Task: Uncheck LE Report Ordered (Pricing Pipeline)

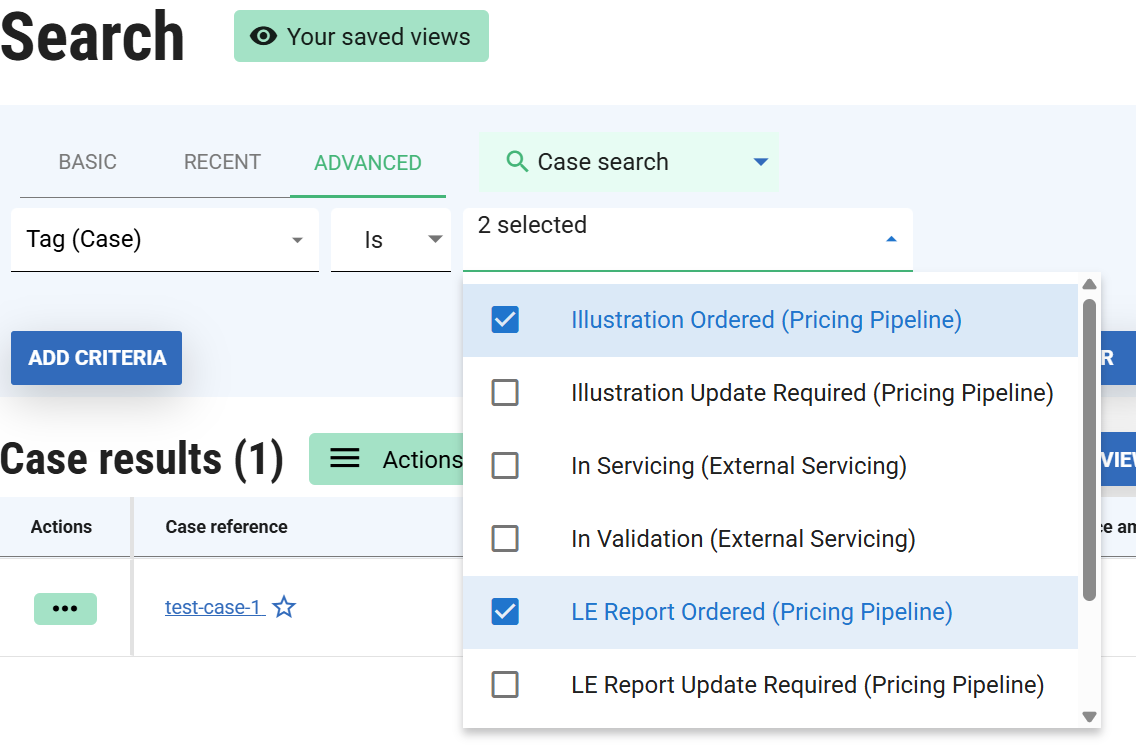Action: click(505, 612)
